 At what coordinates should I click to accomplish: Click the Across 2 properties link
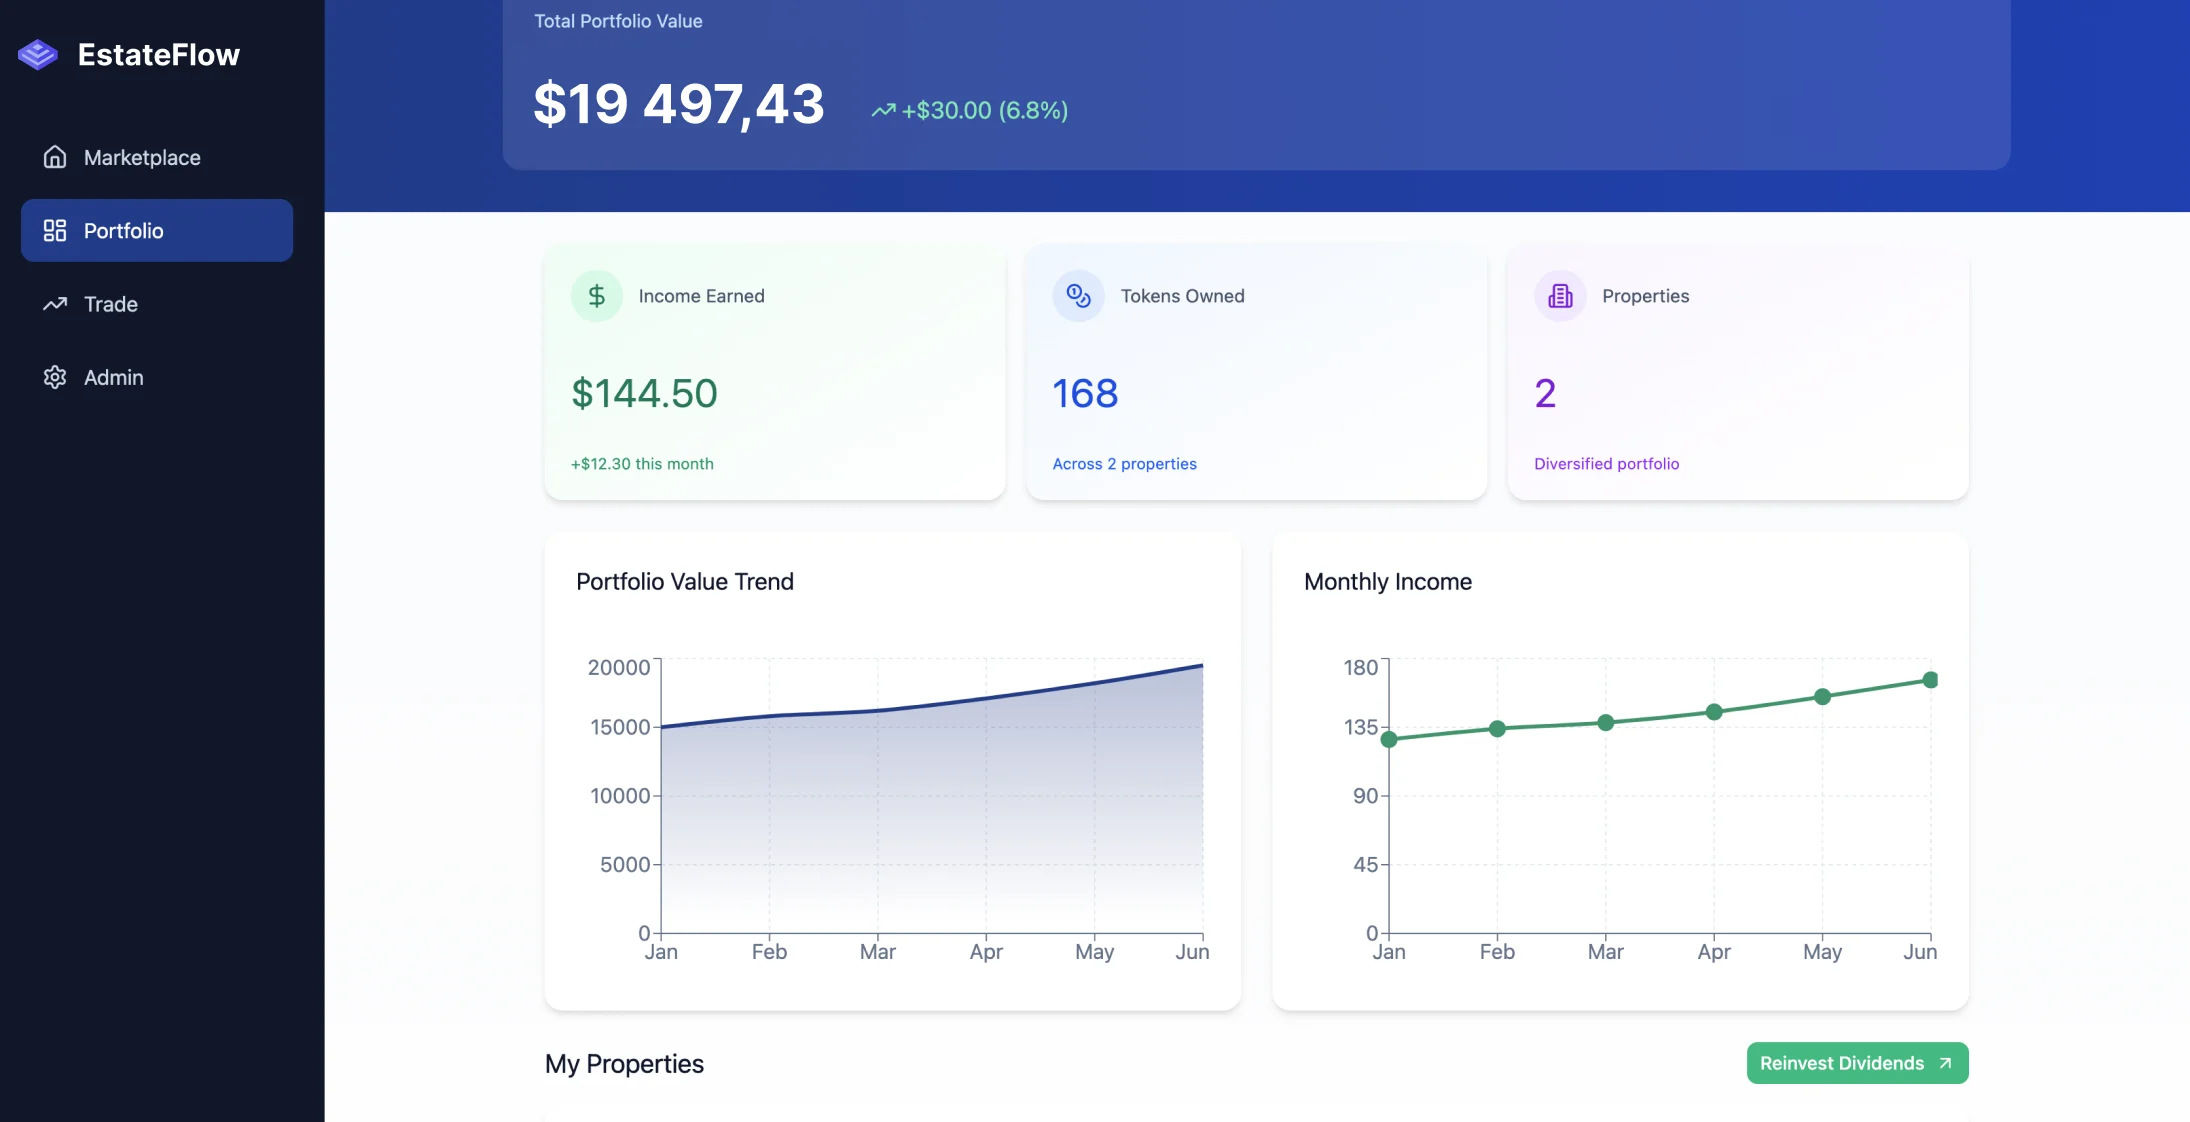coord(1123,463)
